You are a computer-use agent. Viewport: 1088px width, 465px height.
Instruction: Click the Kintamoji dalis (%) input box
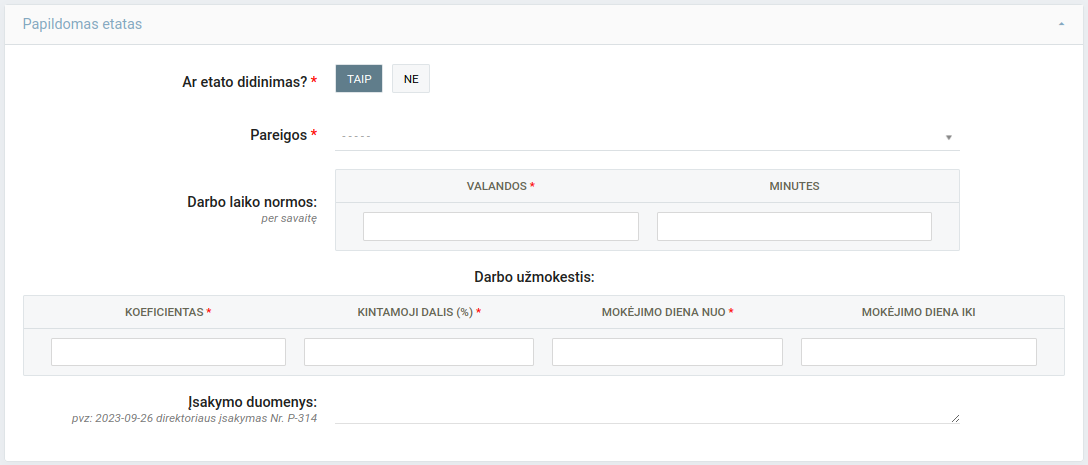coord(419,352)
